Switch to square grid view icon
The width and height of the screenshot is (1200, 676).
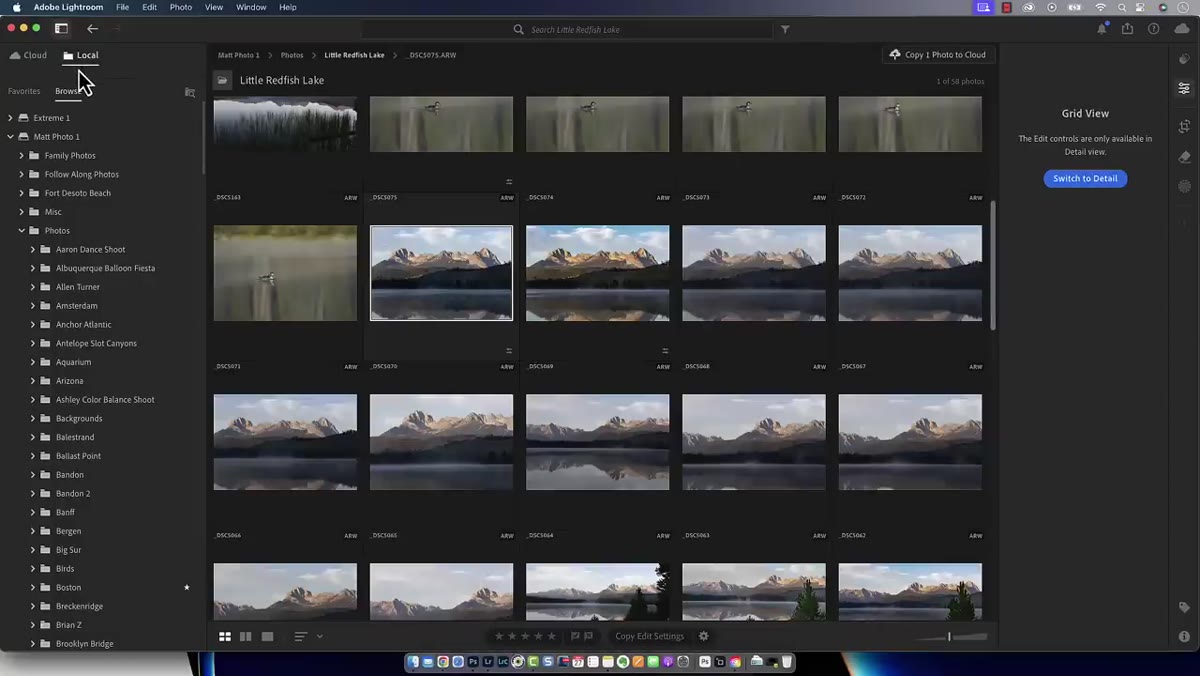[246, 636]
